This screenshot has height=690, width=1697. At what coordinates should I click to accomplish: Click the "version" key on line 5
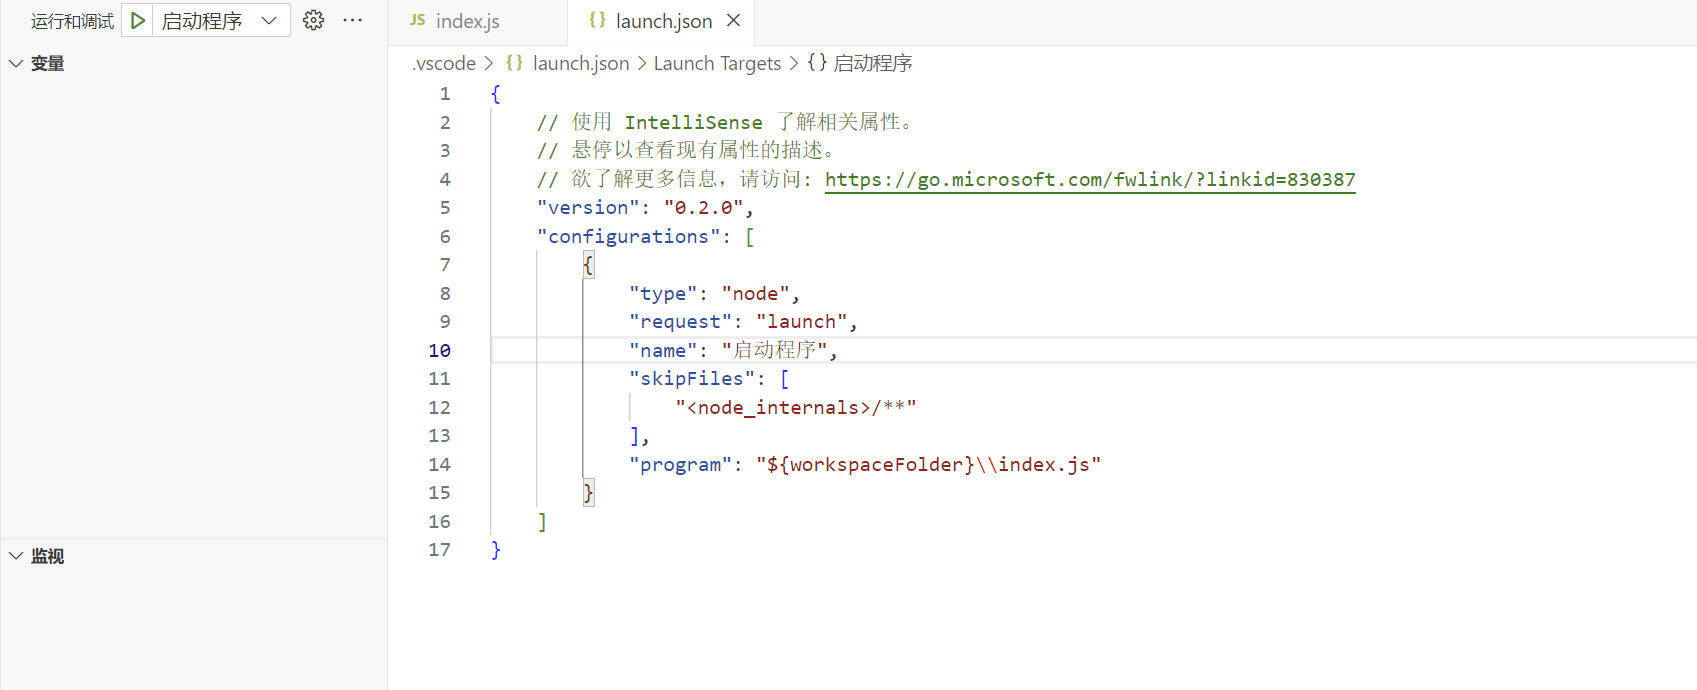click(x=588, y=207)
